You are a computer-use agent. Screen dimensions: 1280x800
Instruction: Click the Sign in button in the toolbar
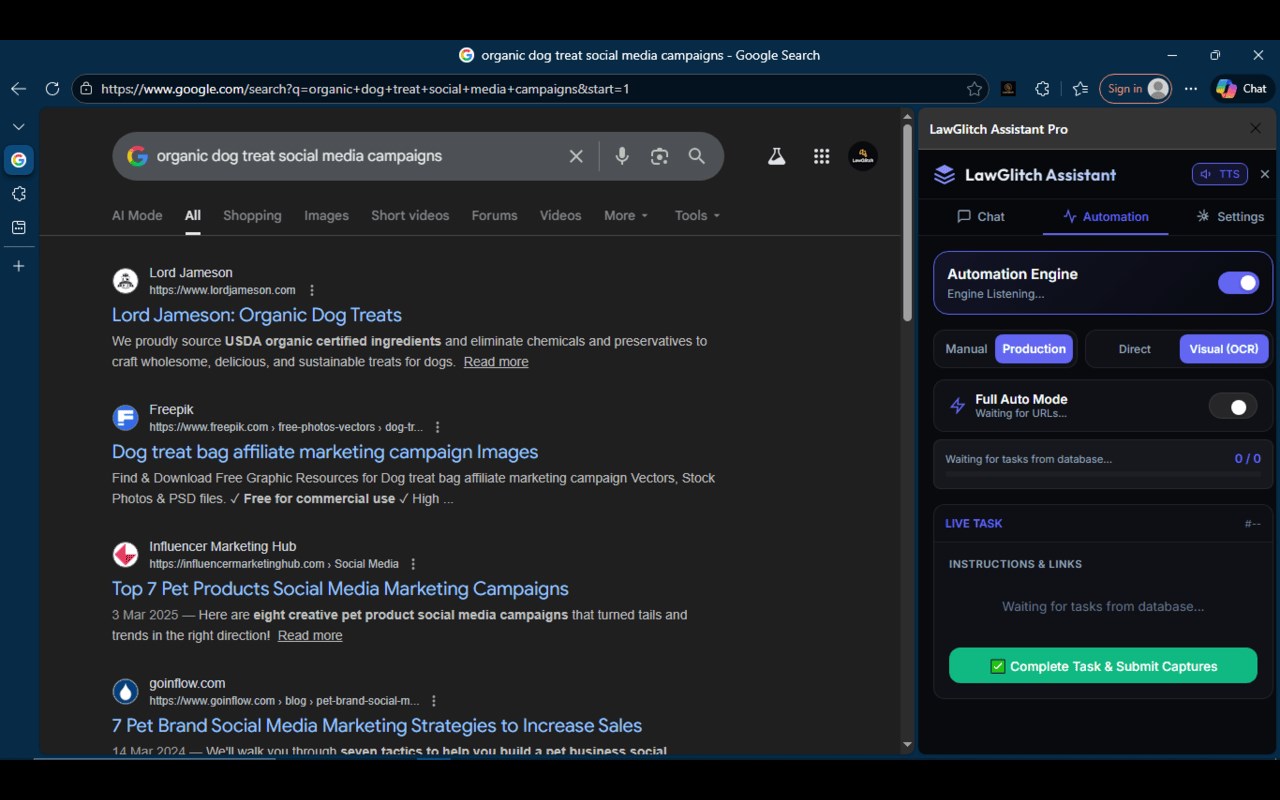point(1135,89)
